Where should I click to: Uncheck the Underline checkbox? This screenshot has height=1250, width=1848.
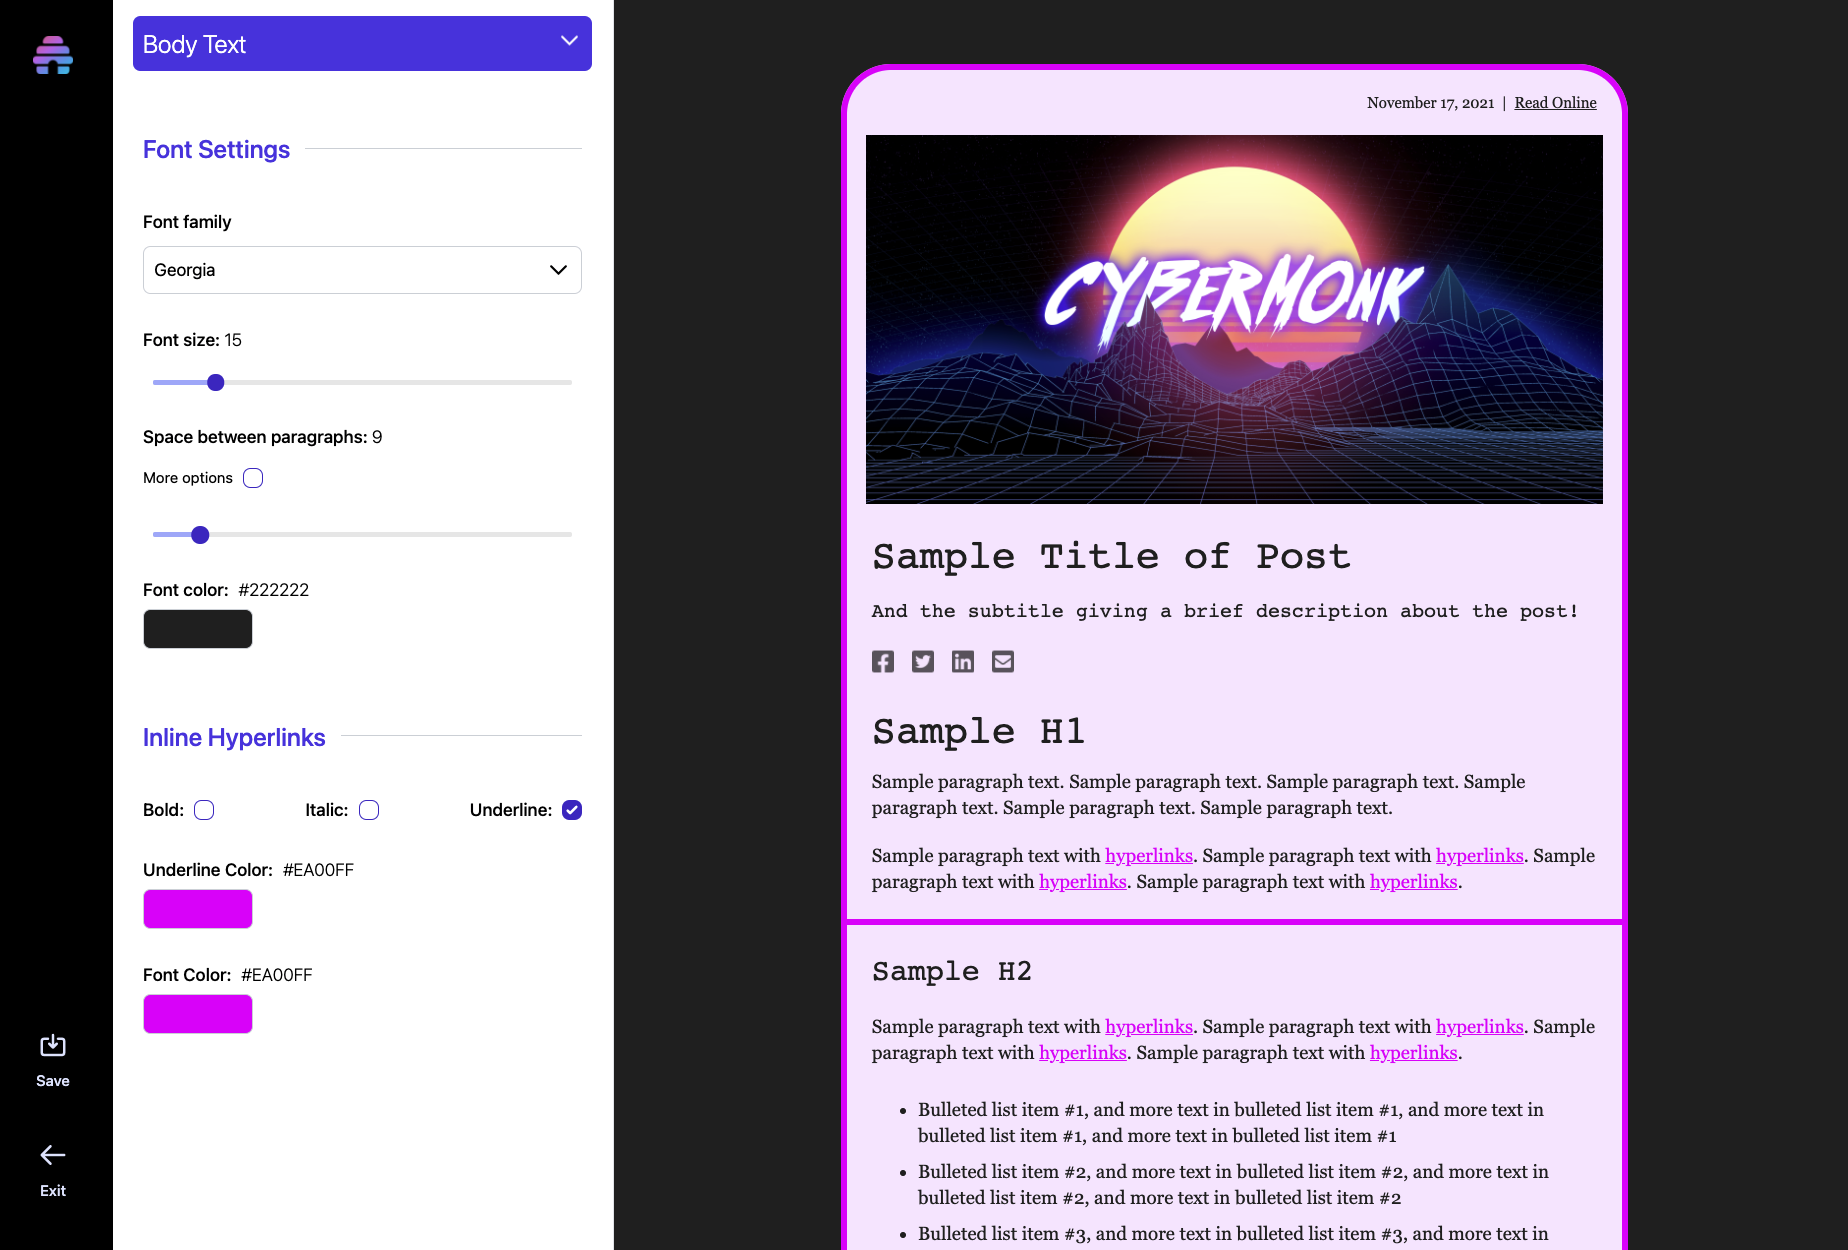click(x=572, y=810)
